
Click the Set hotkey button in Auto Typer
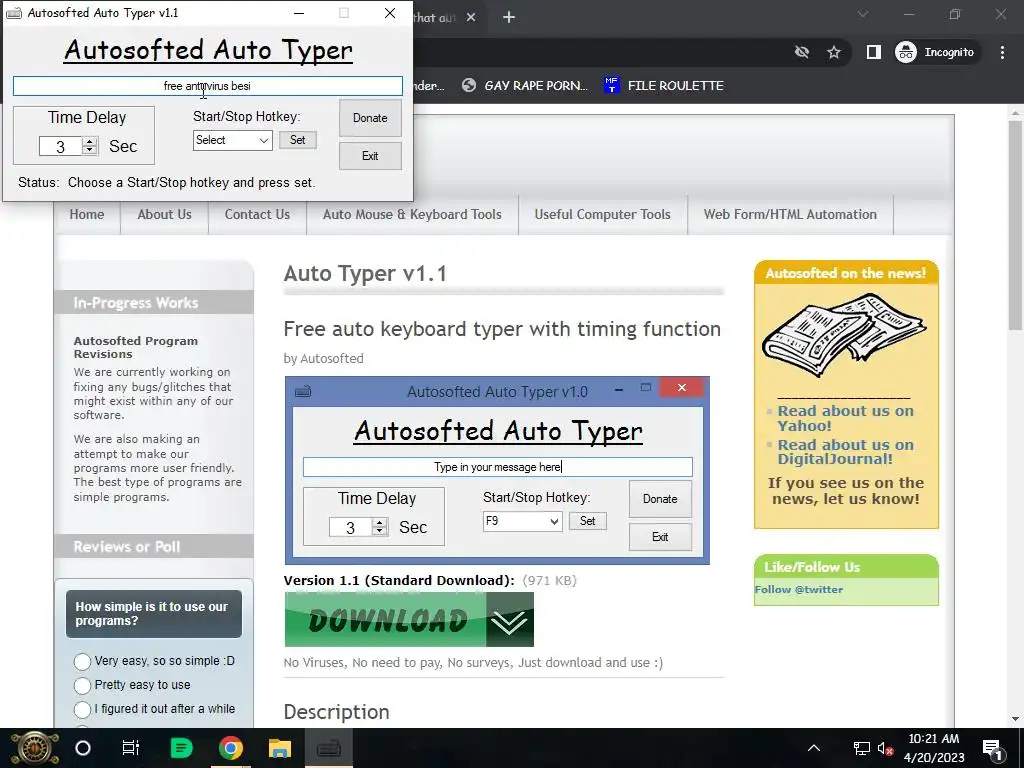(x=298, y=140)
